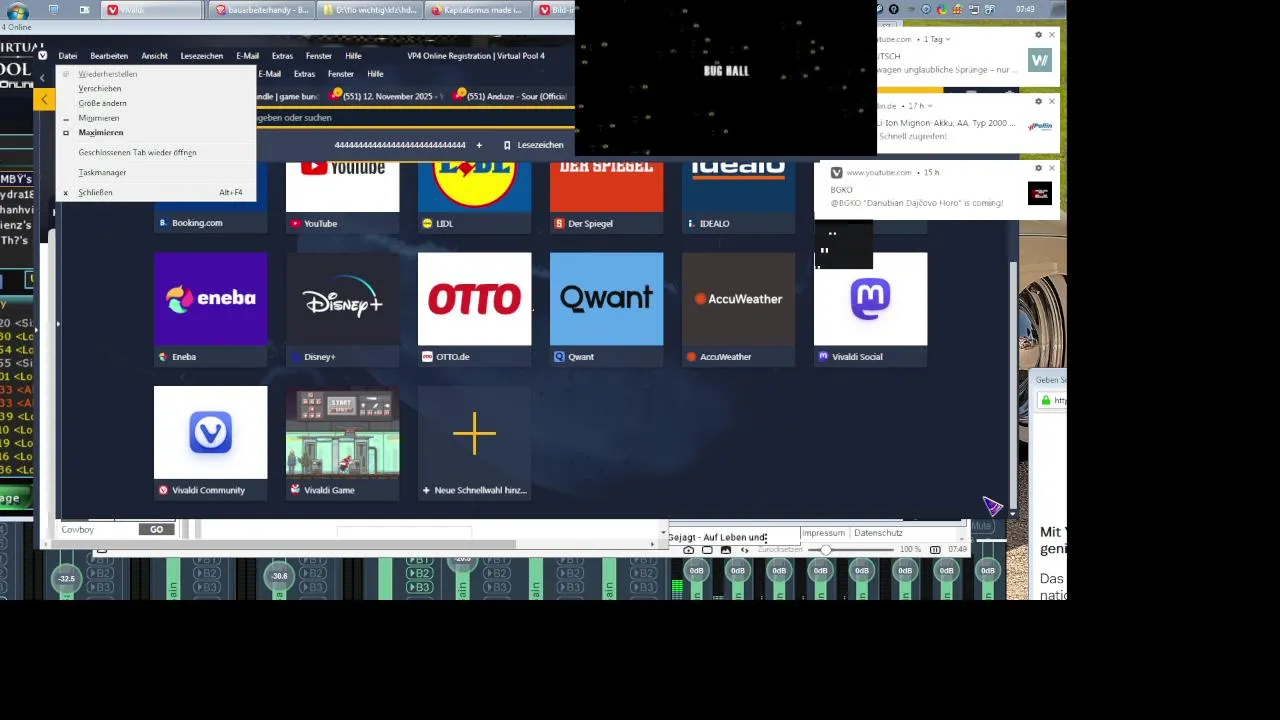
Task: Open the YouTube speed dial tile
Action: tap(342, 199)
